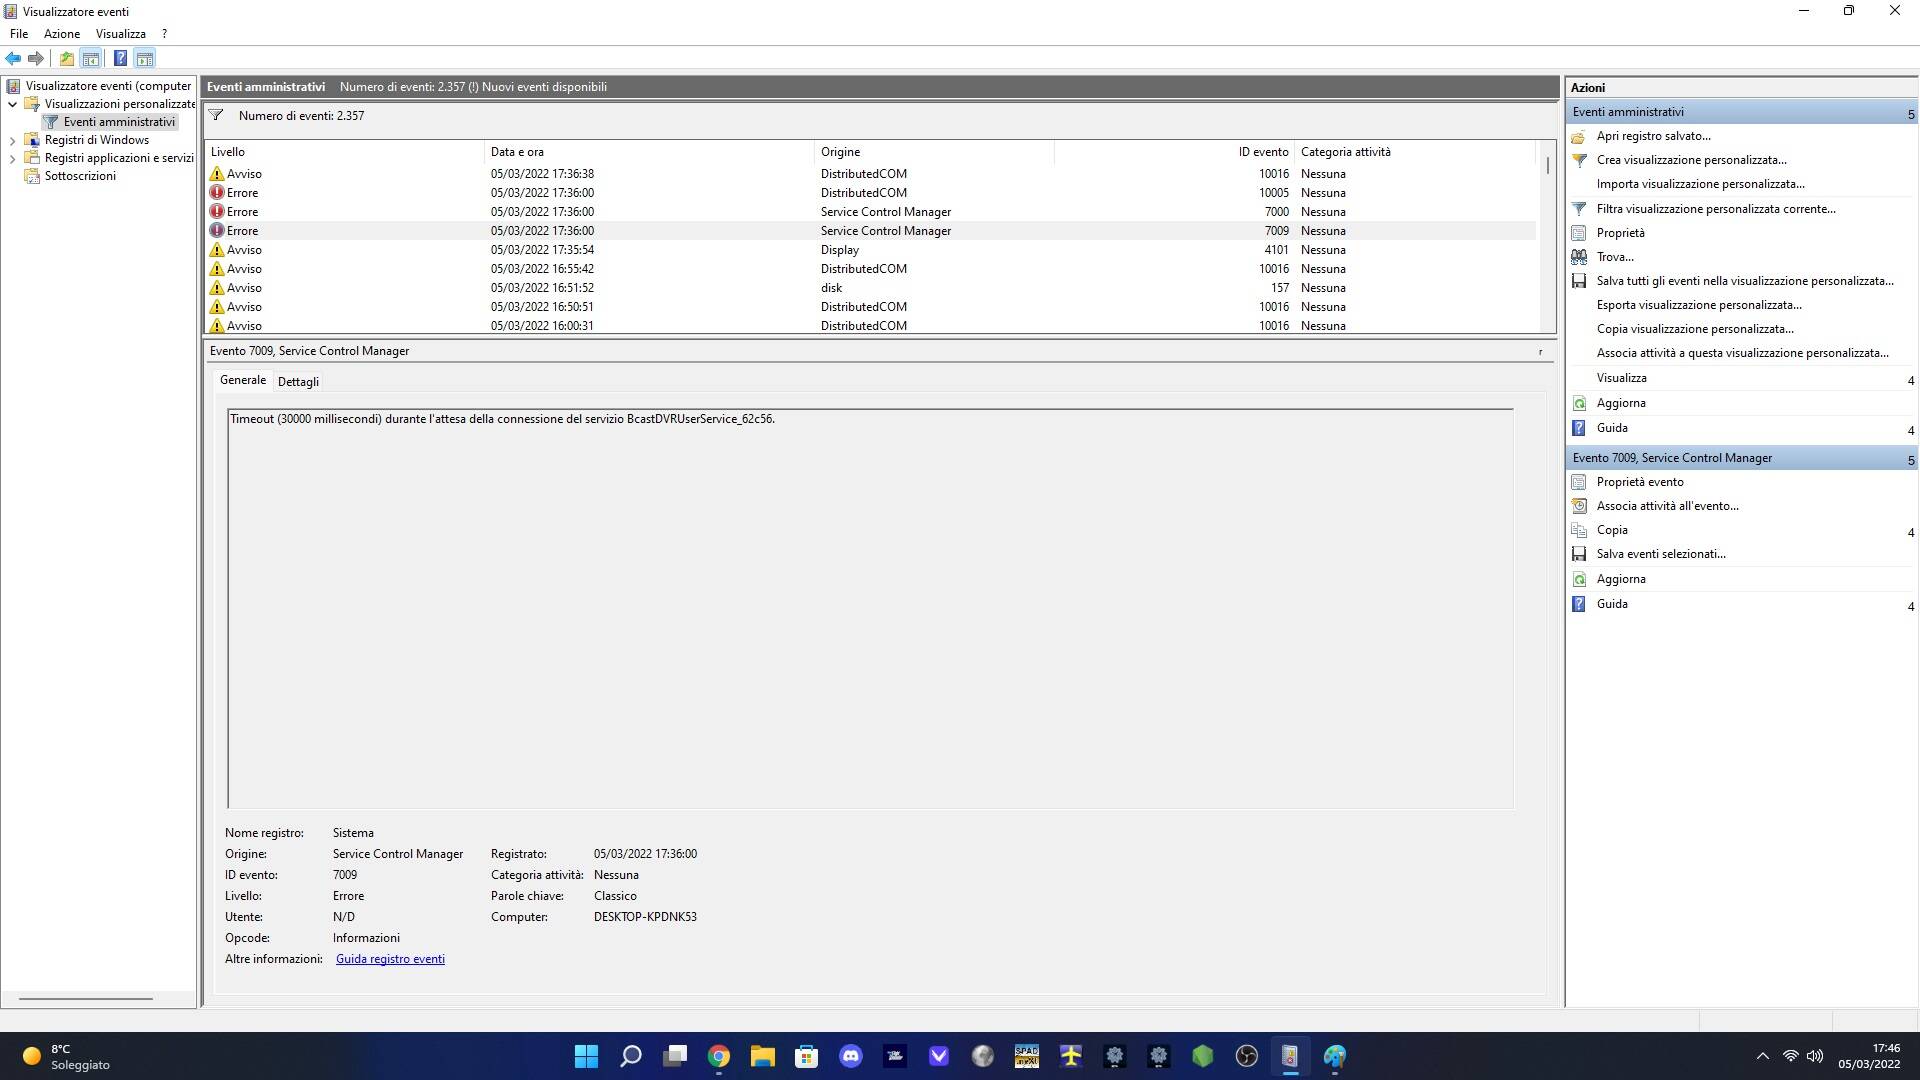Expand Registri di Windows tree node
Viewport: 1920px width, 1080px height.
click(12, 141)
